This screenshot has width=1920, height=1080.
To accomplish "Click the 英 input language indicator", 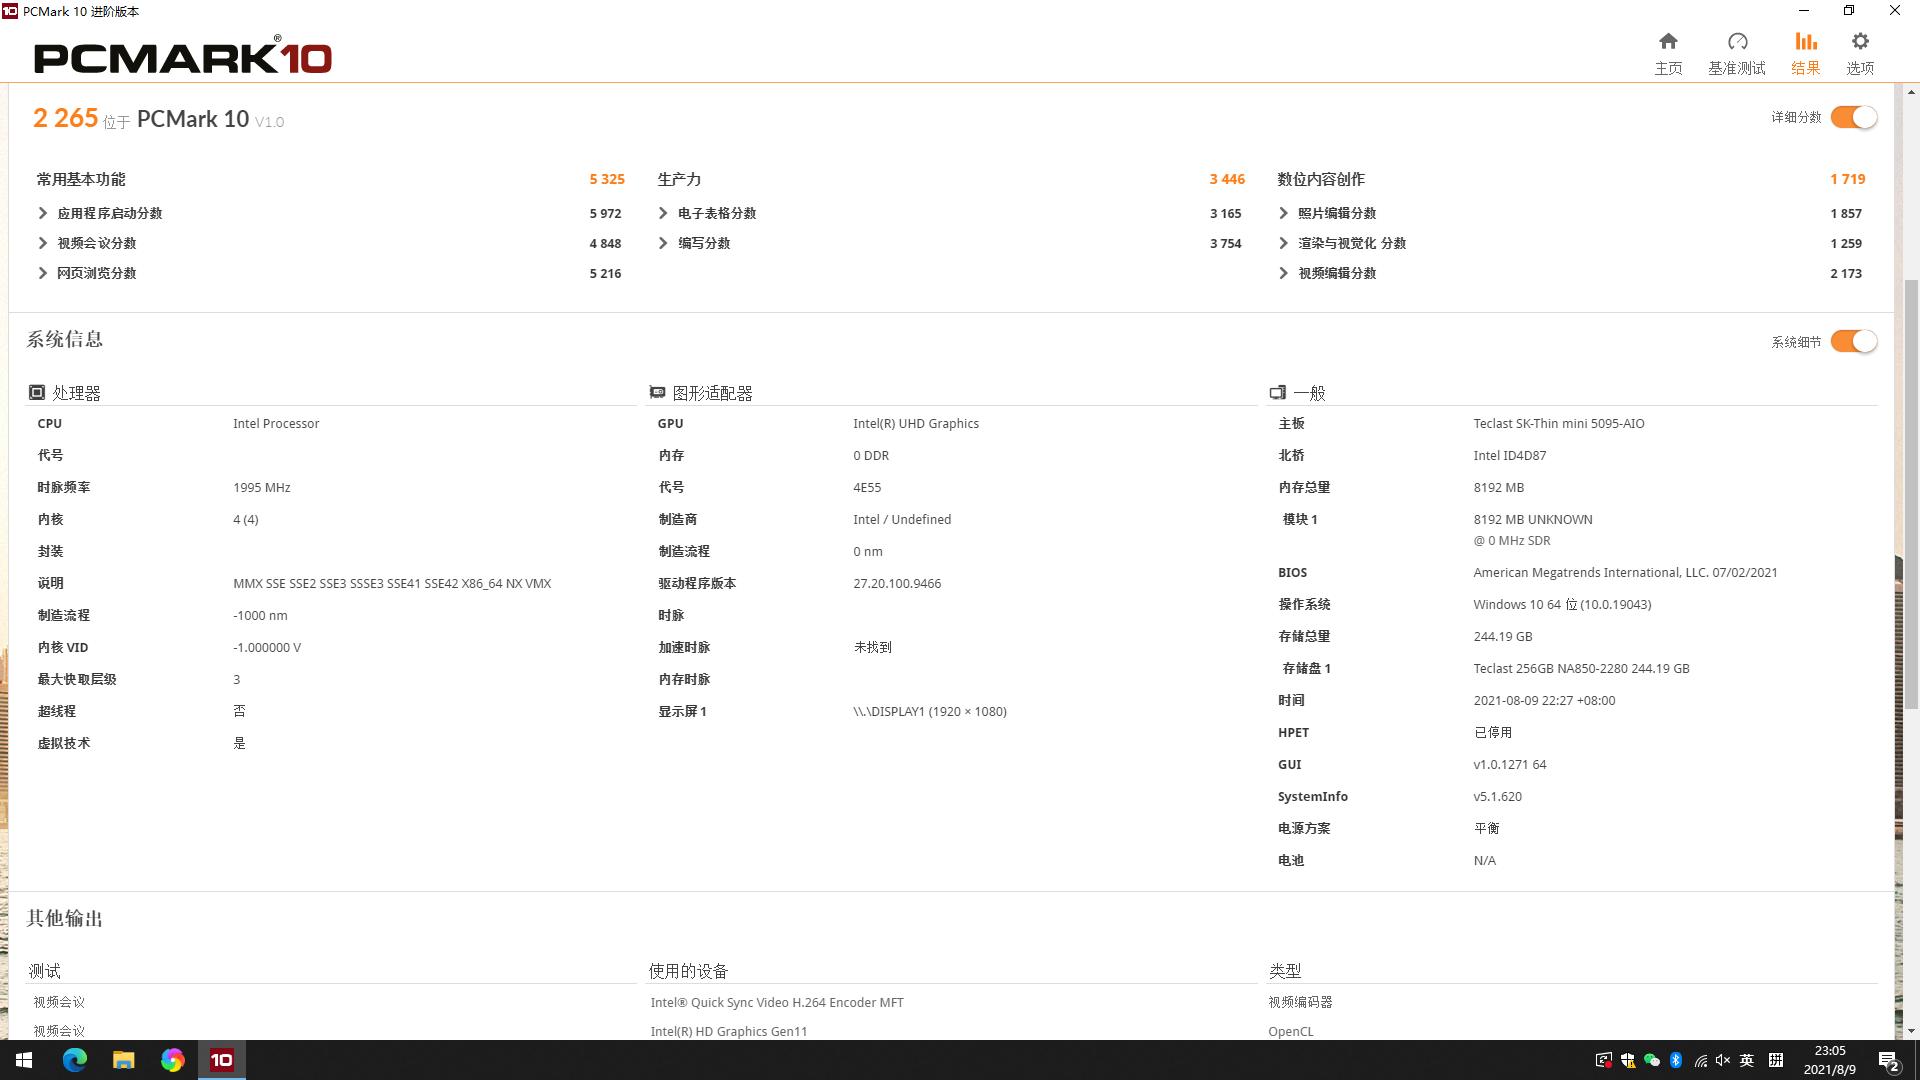I will pyautogui.click(x=1747, y=1060).
